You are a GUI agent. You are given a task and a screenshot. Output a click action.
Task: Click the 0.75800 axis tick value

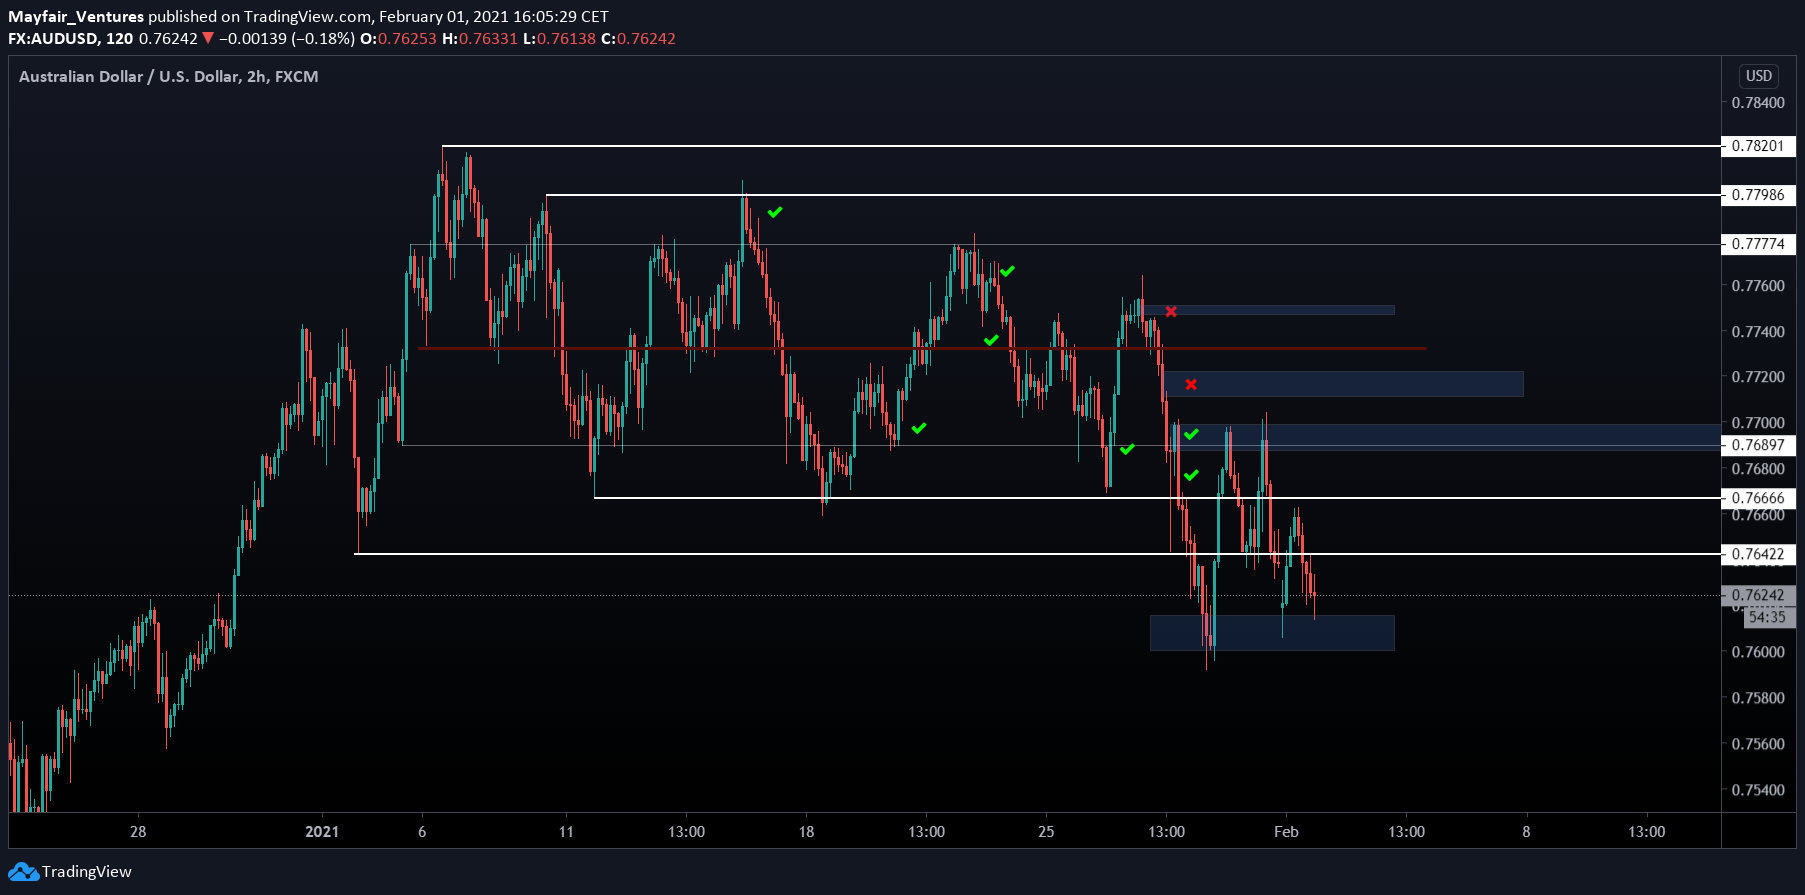point(1758,698)
